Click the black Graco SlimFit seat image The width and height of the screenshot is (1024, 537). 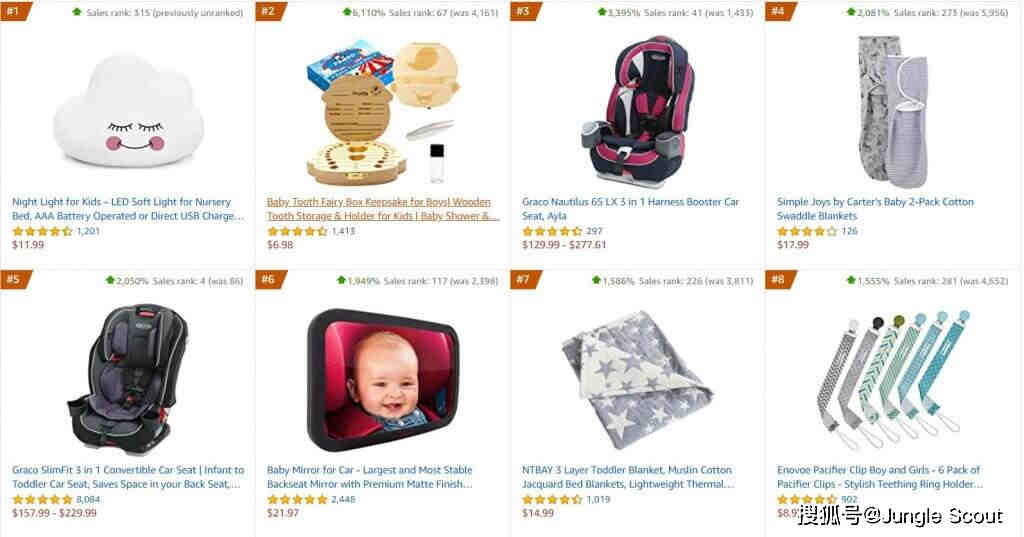point(128,379)
